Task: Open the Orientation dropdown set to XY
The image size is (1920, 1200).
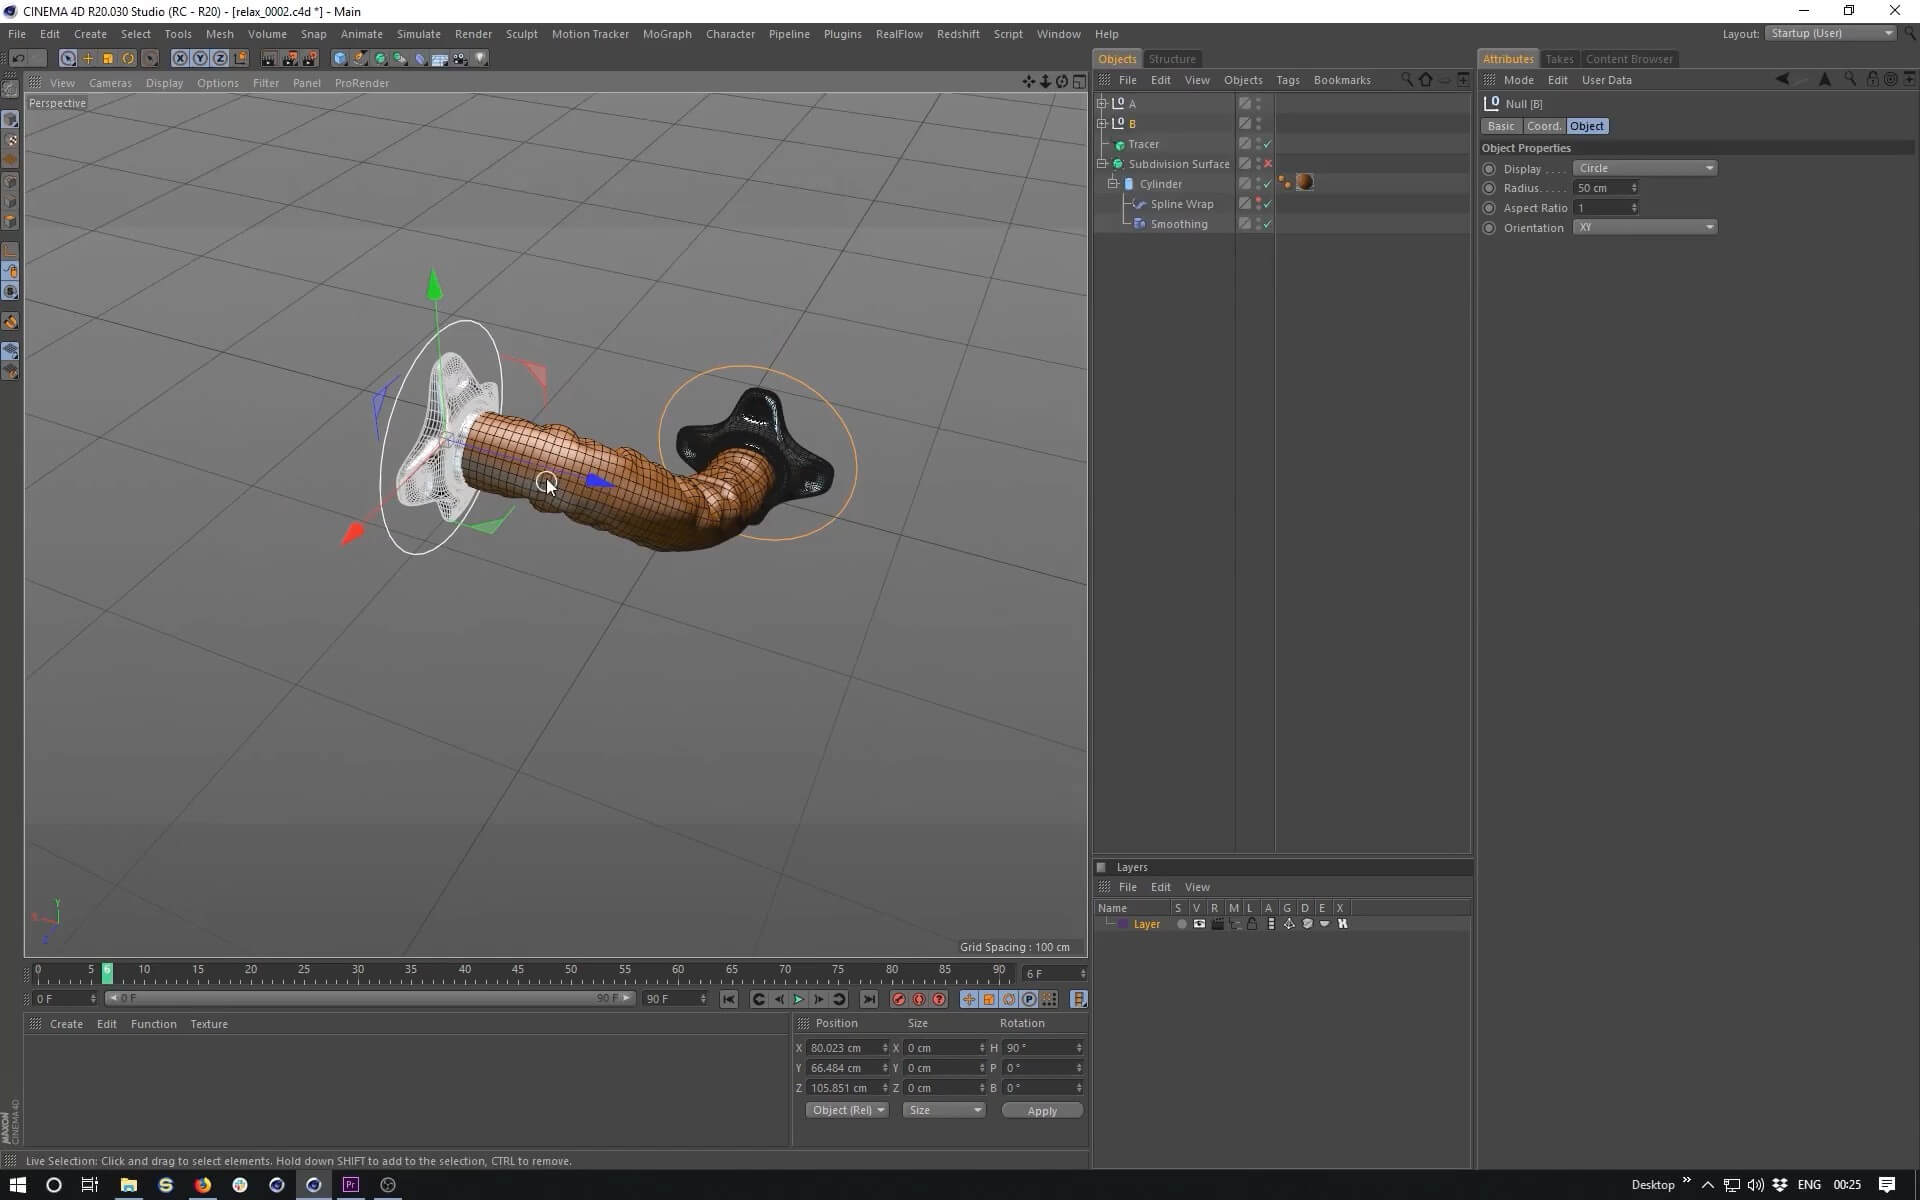Action: 1645,227
